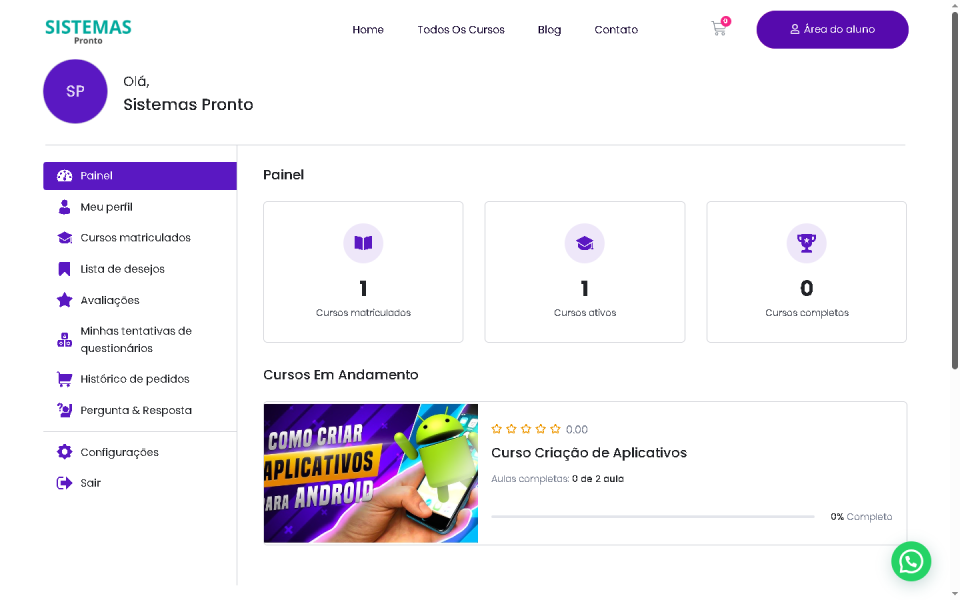This screenshot has width=960, height=600.
Task: Click the Pergunta & Resposta chat icon
Action: (x=66, y=410)
